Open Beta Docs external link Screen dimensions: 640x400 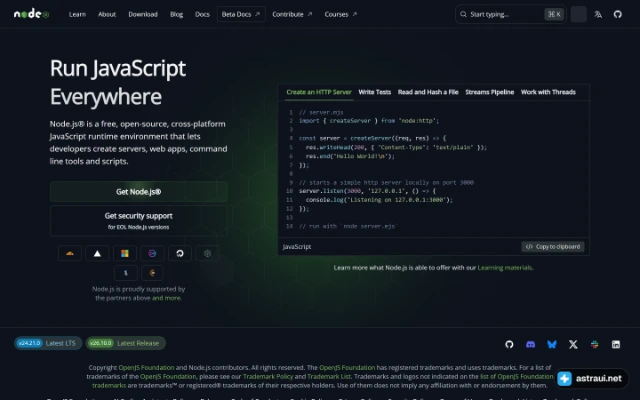pyautogui.click(x=241, y=14)
